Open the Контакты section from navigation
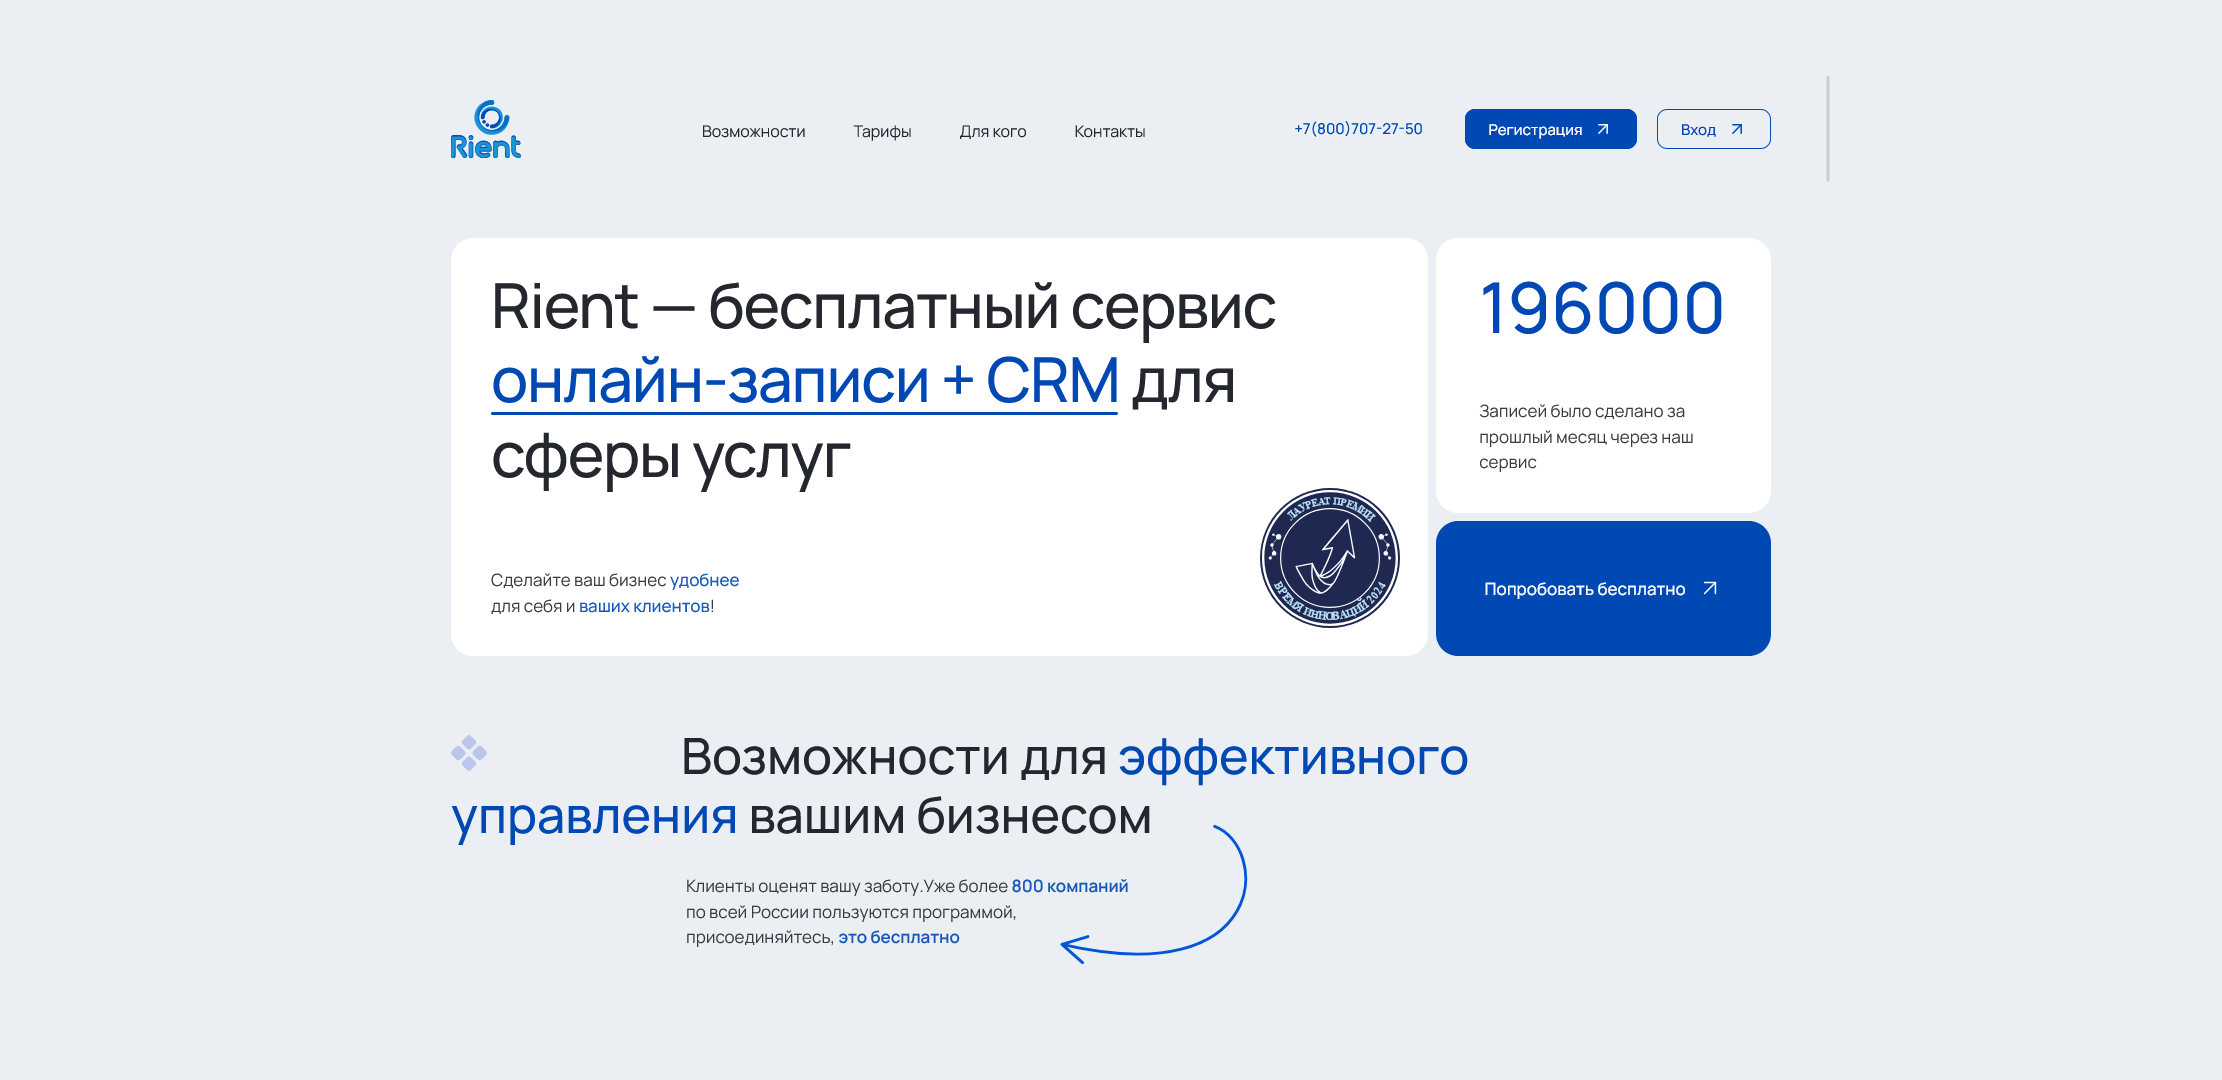The width and height of the screenshot is (2222, 1080). click(1110, 130)
